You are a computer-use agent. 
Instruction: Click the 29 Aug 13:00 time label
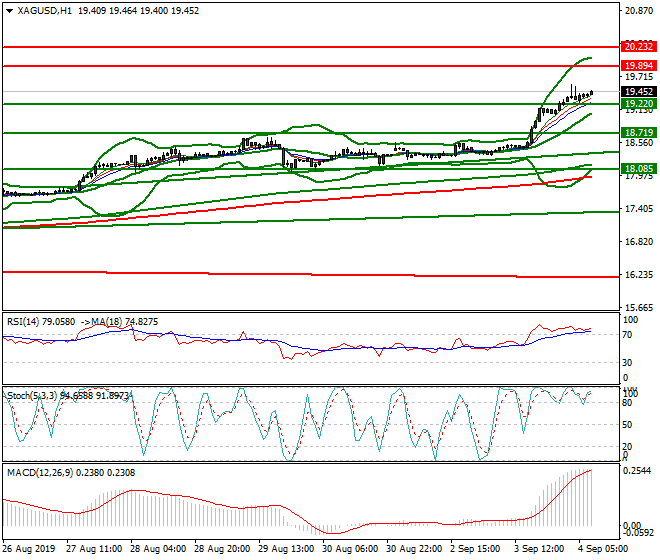[x=286, y=549]
